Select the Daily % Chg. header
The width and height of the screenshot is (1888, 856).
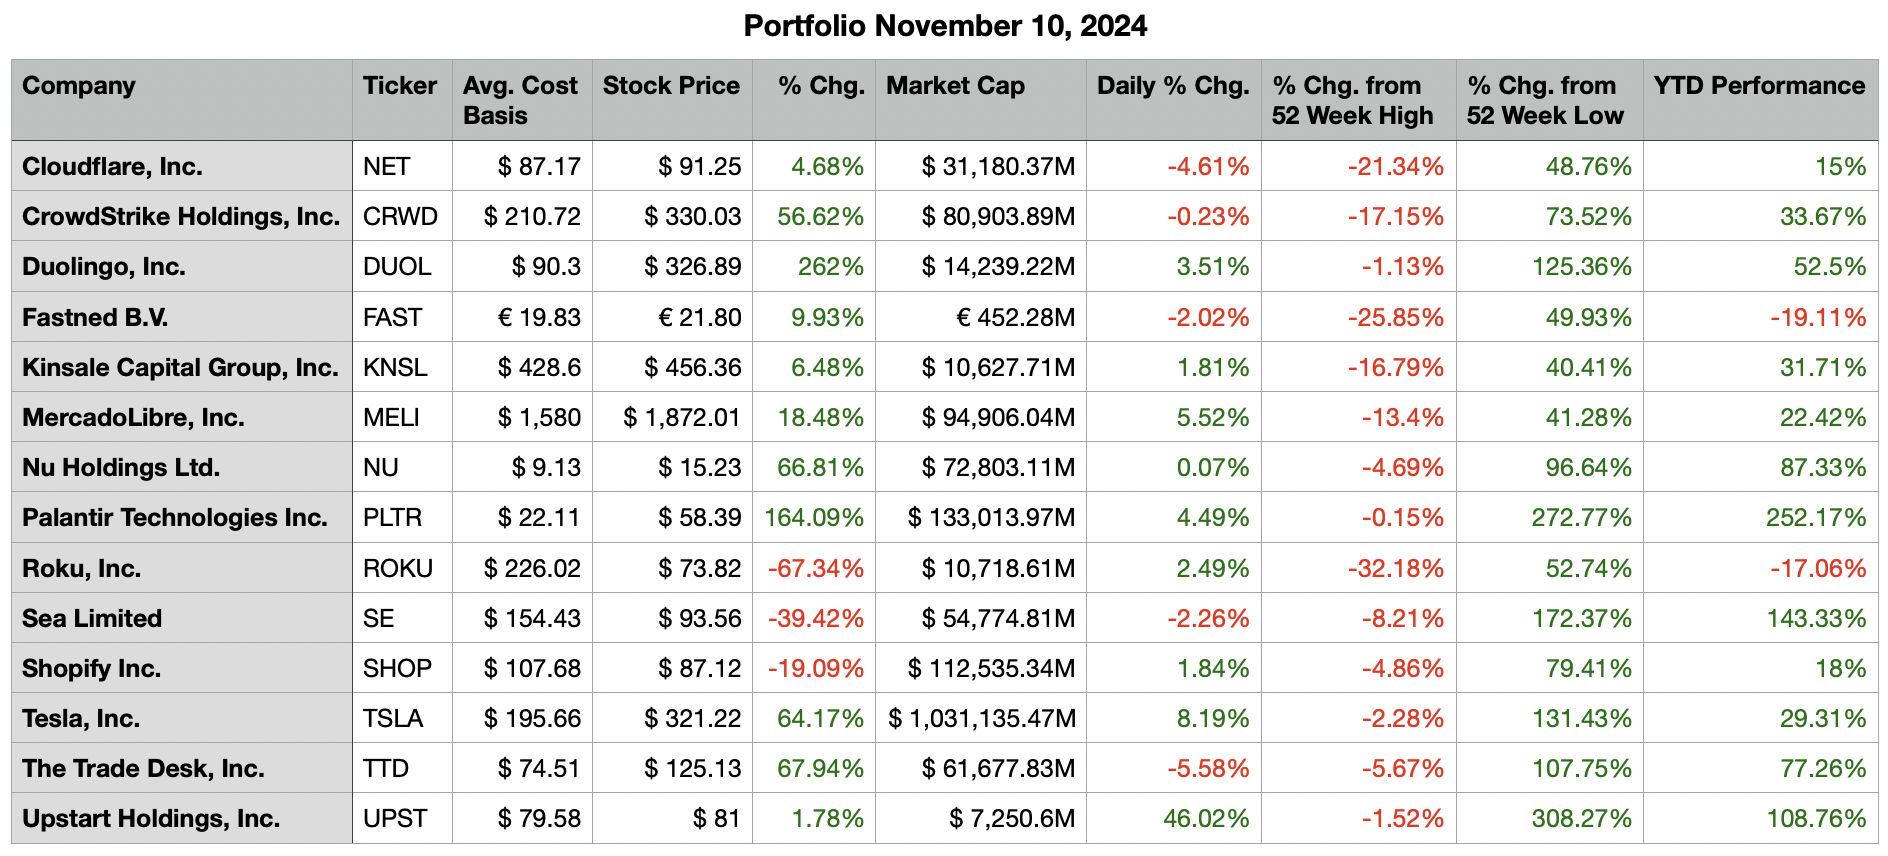tap(1173, 86)
